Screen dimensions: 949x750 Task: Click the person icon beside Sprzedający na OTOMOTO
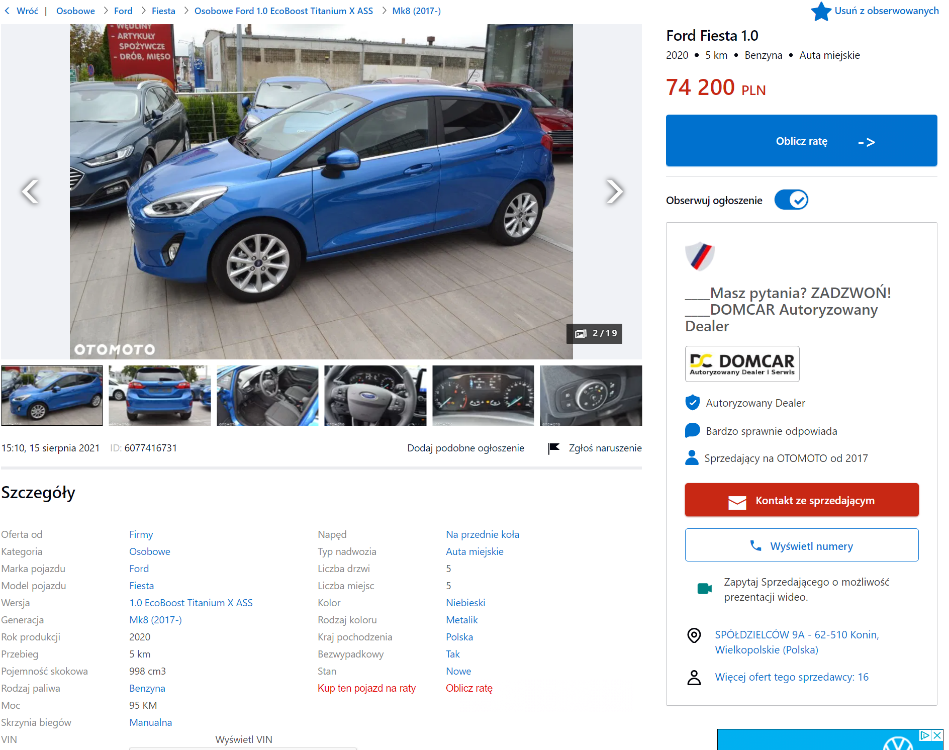click(x=692, y=458)
